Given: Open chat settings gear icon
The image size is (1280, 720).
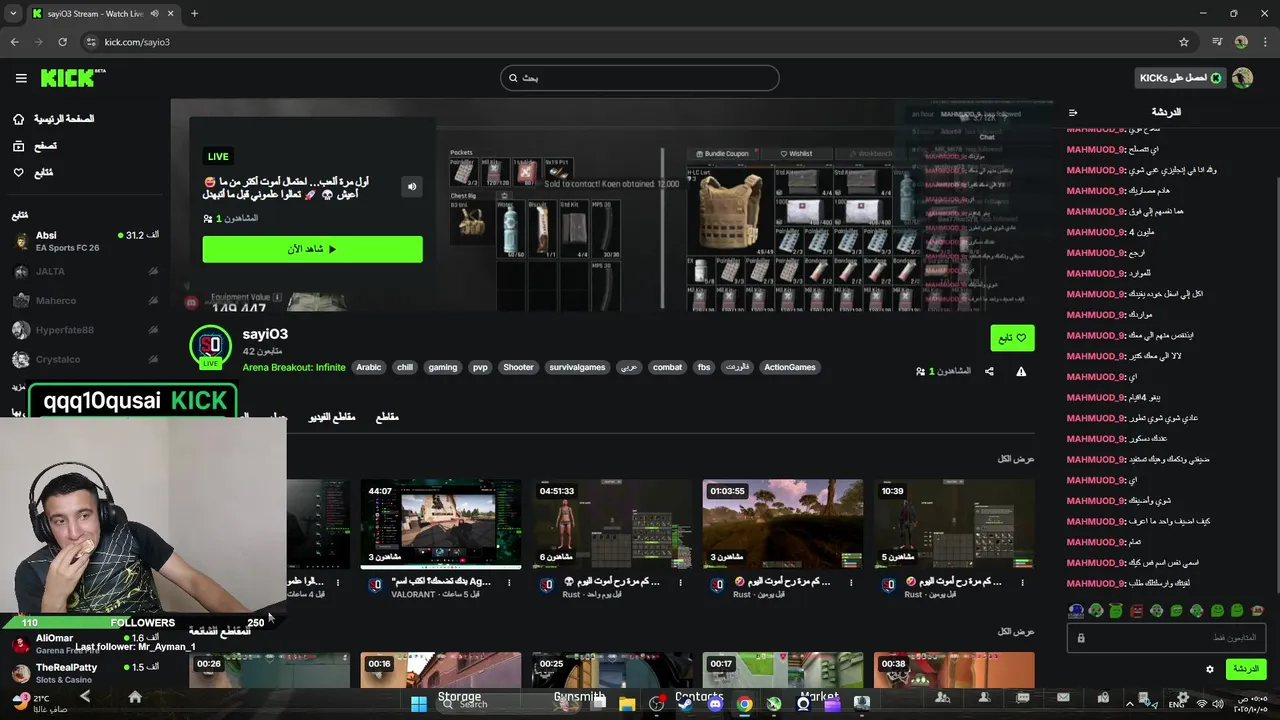Looking at the screenshot, I should click(1210, 669).
